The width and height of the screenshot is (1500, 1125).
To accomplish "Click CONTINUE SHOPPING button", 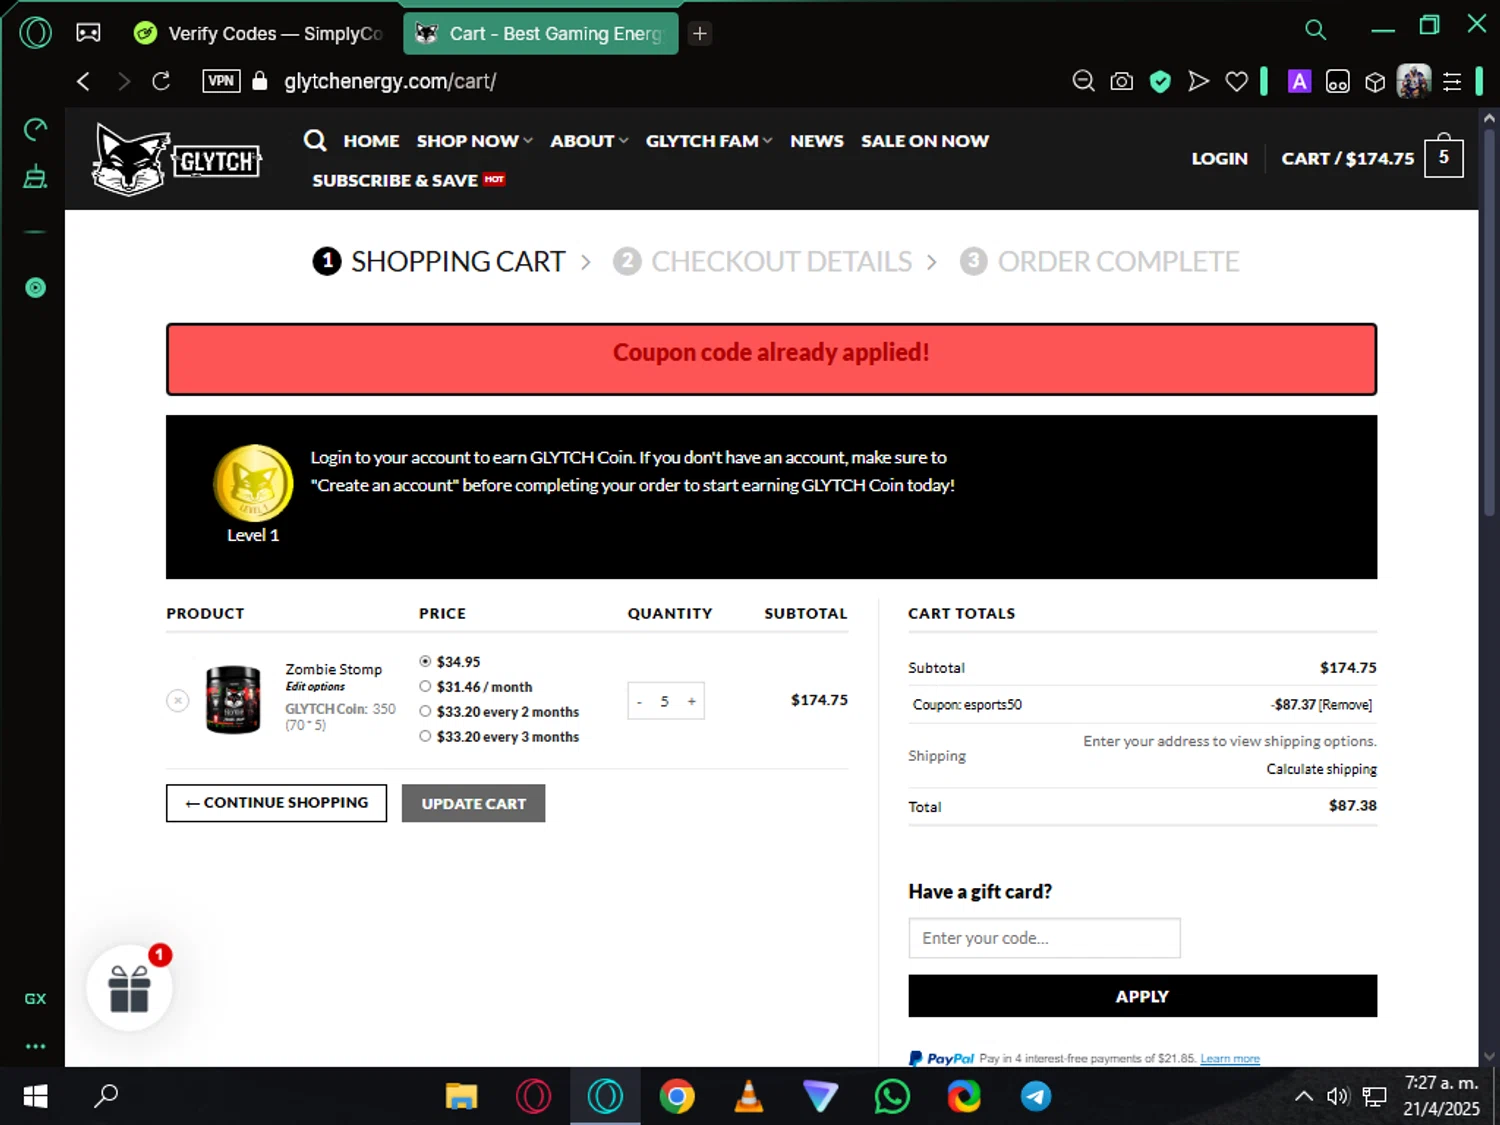I will (276, 803).
